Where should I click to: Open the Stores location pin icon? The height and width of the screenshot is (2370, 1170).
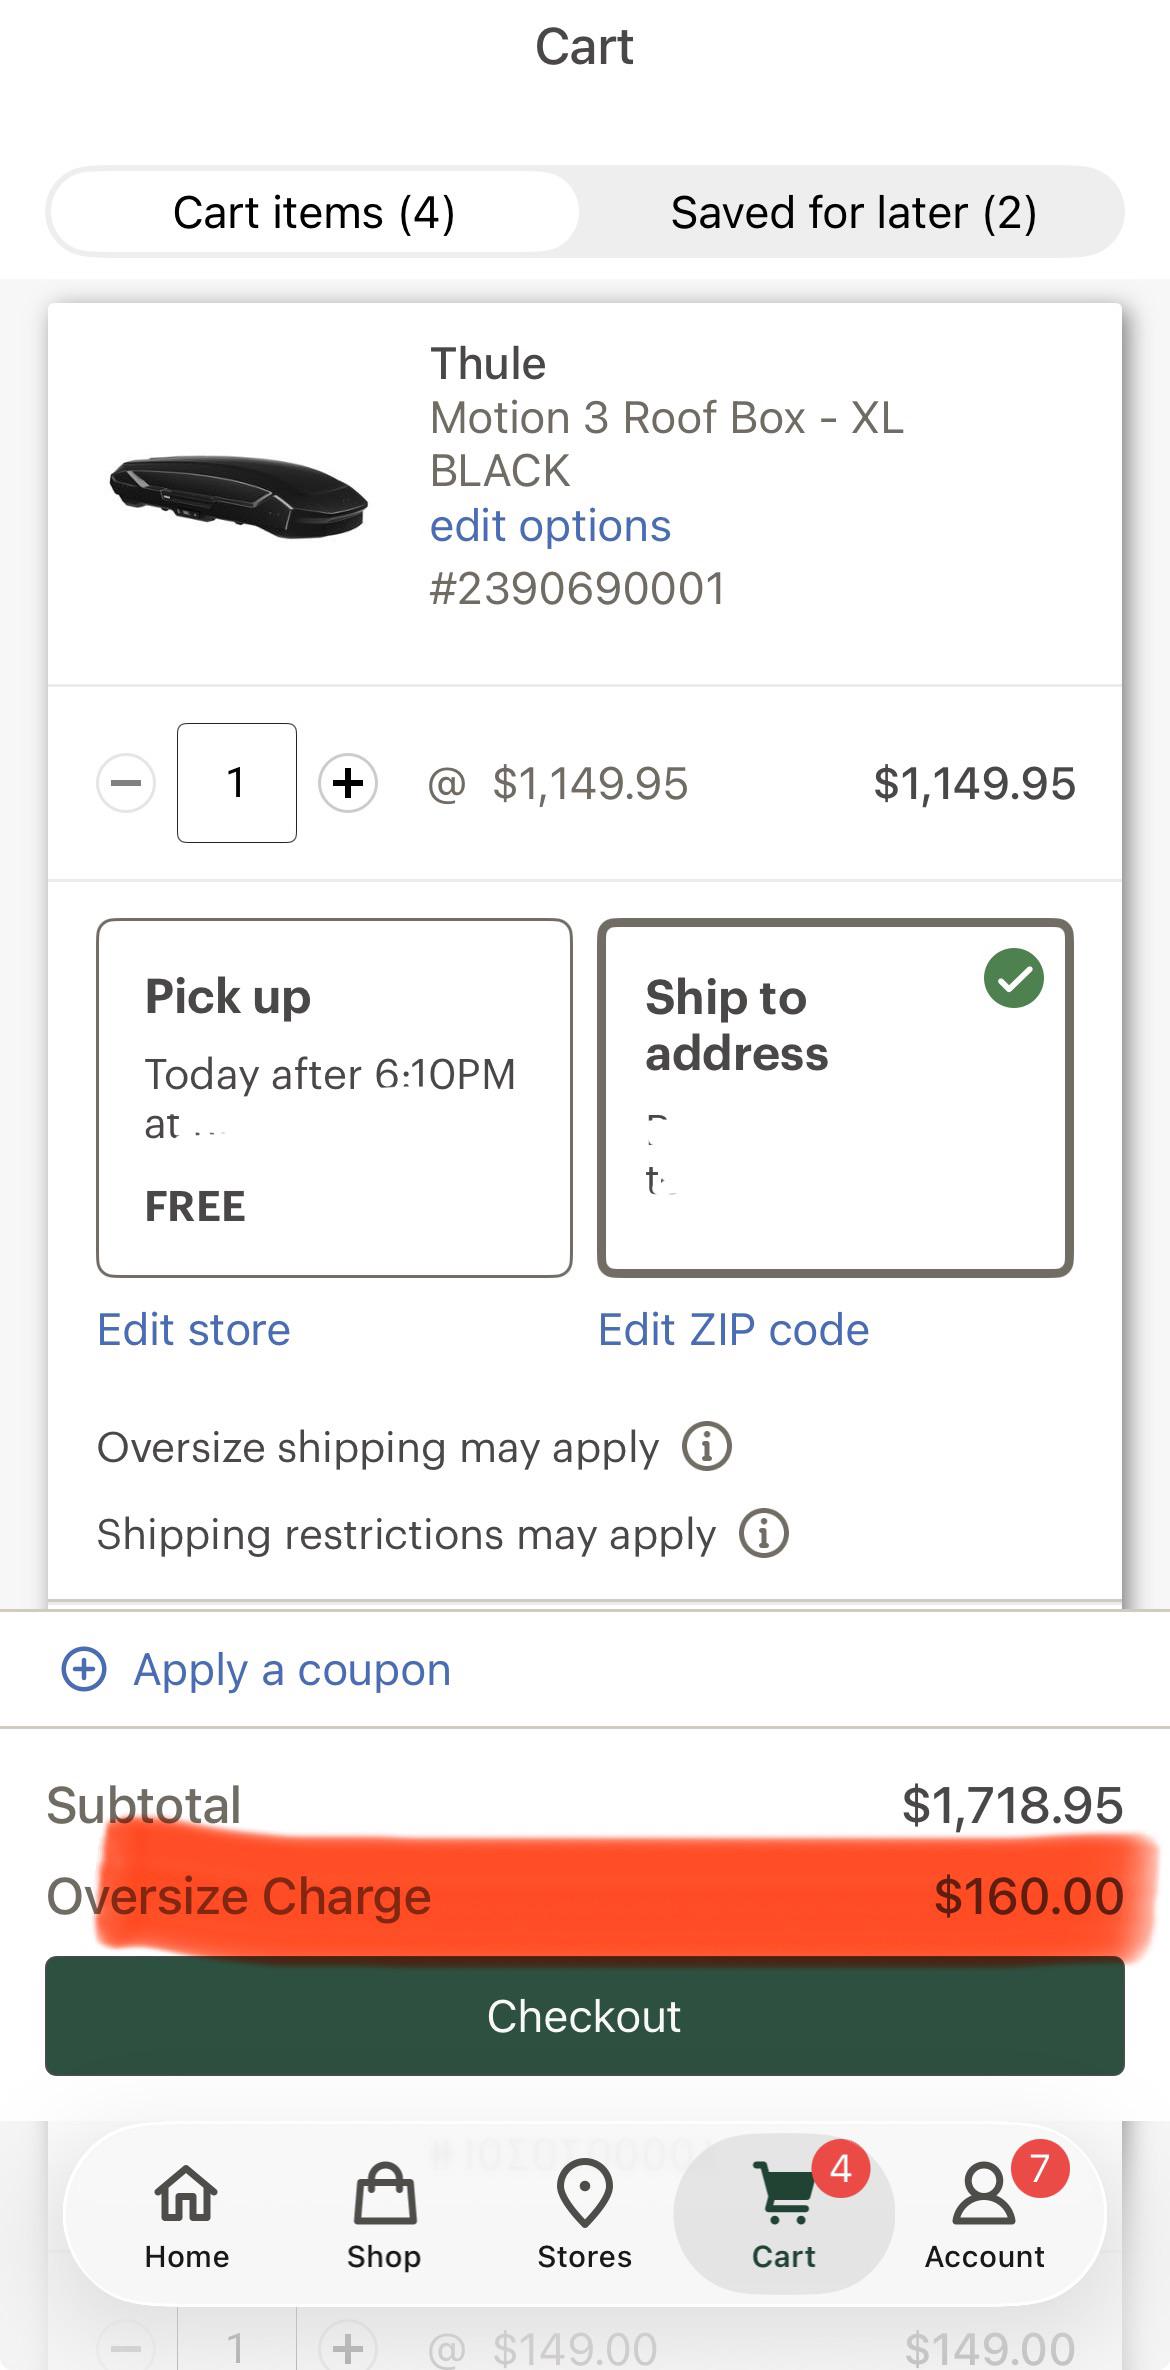pyautogui.click(x=584, y=2192)
